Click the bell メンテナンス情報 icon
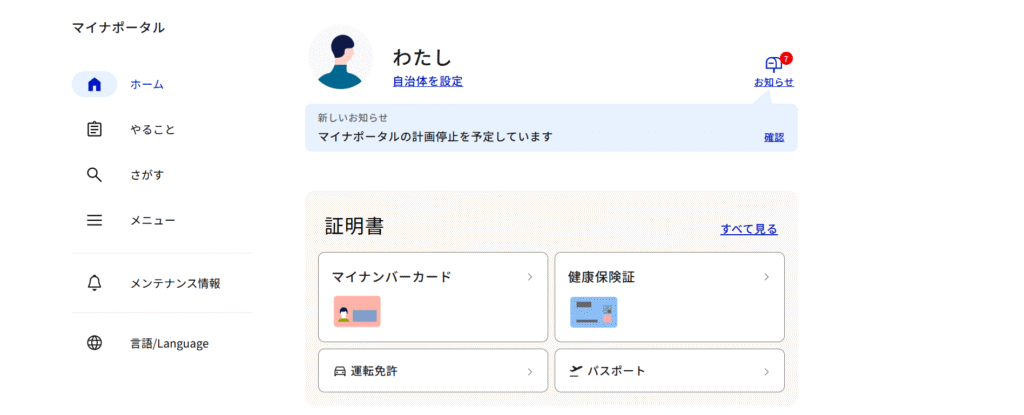The height and width of the screenshot is (415, 1024). (94, 283)
